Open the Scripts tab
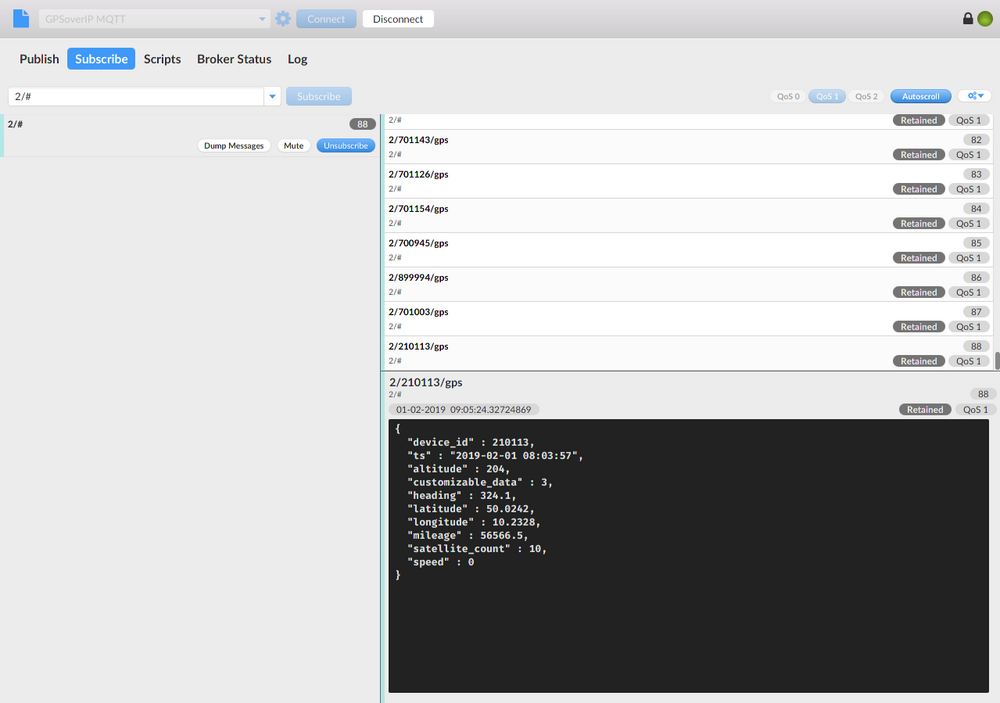Screen dimensions: 1000x703 [162, 59]
